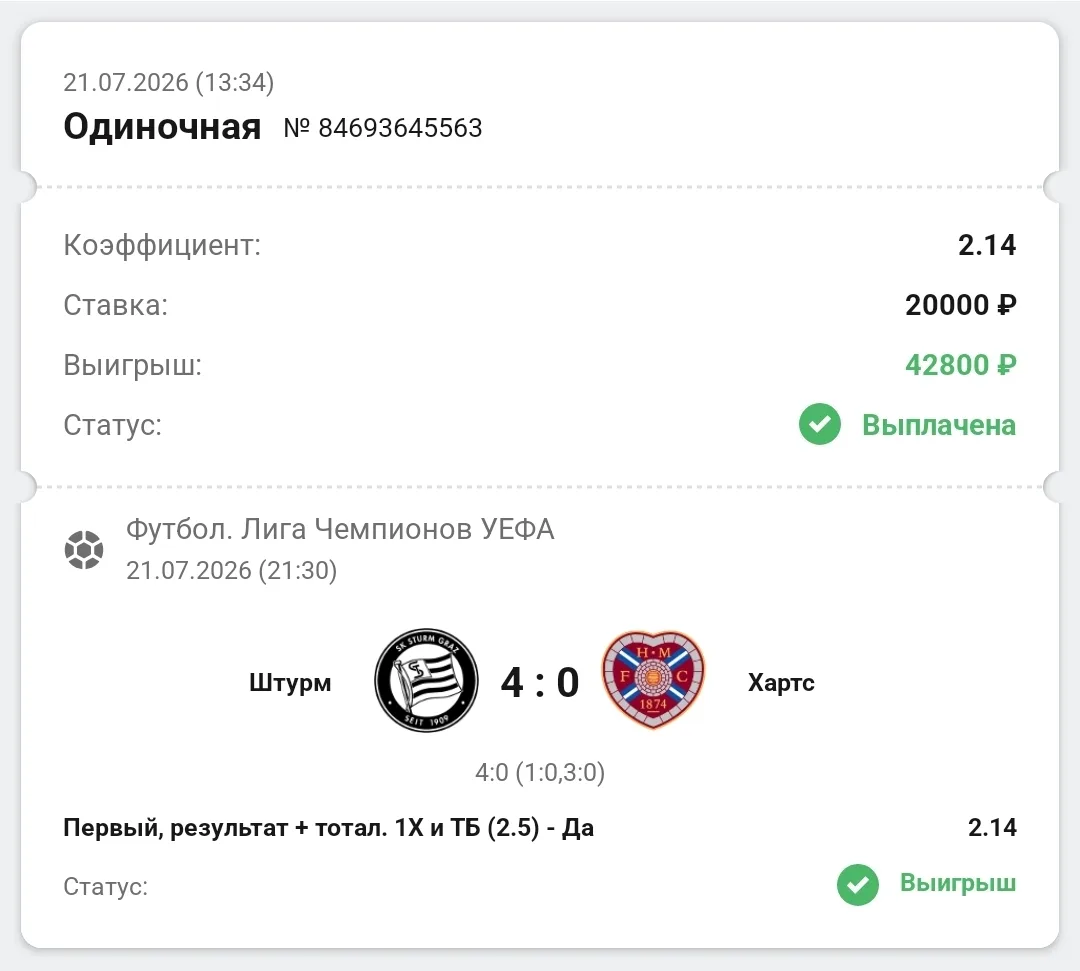Click the bet market 1Х и ТБ (2.5) line
The width and height of the screenshot is (1080, 971).
pyautogui.click(x=329, y=827)
